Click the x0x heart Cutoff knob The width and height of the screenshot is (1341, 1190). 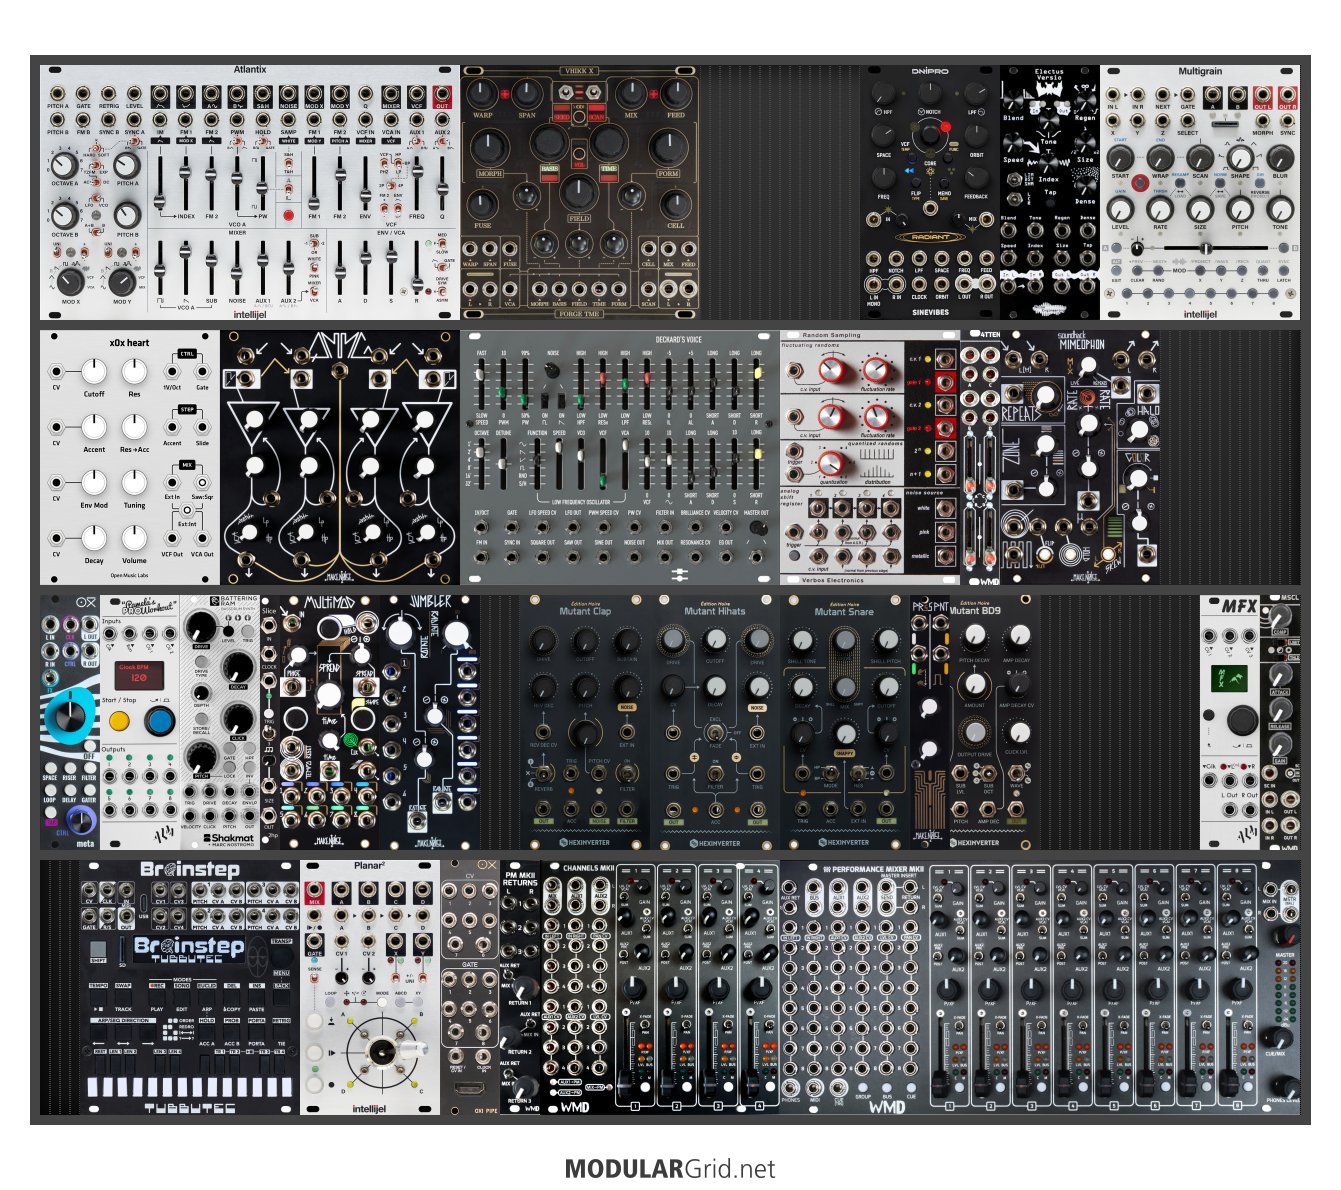point(94,372)
